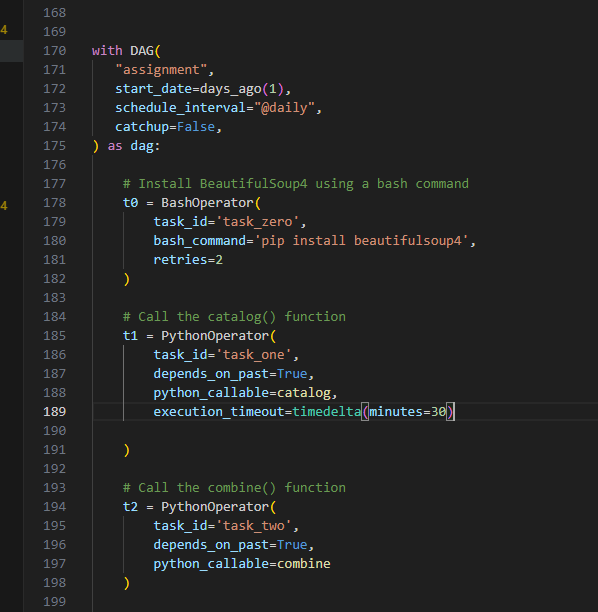Click line number 170 in the gutter
This screenshot has height=612, width=598.
click(55, 51)
